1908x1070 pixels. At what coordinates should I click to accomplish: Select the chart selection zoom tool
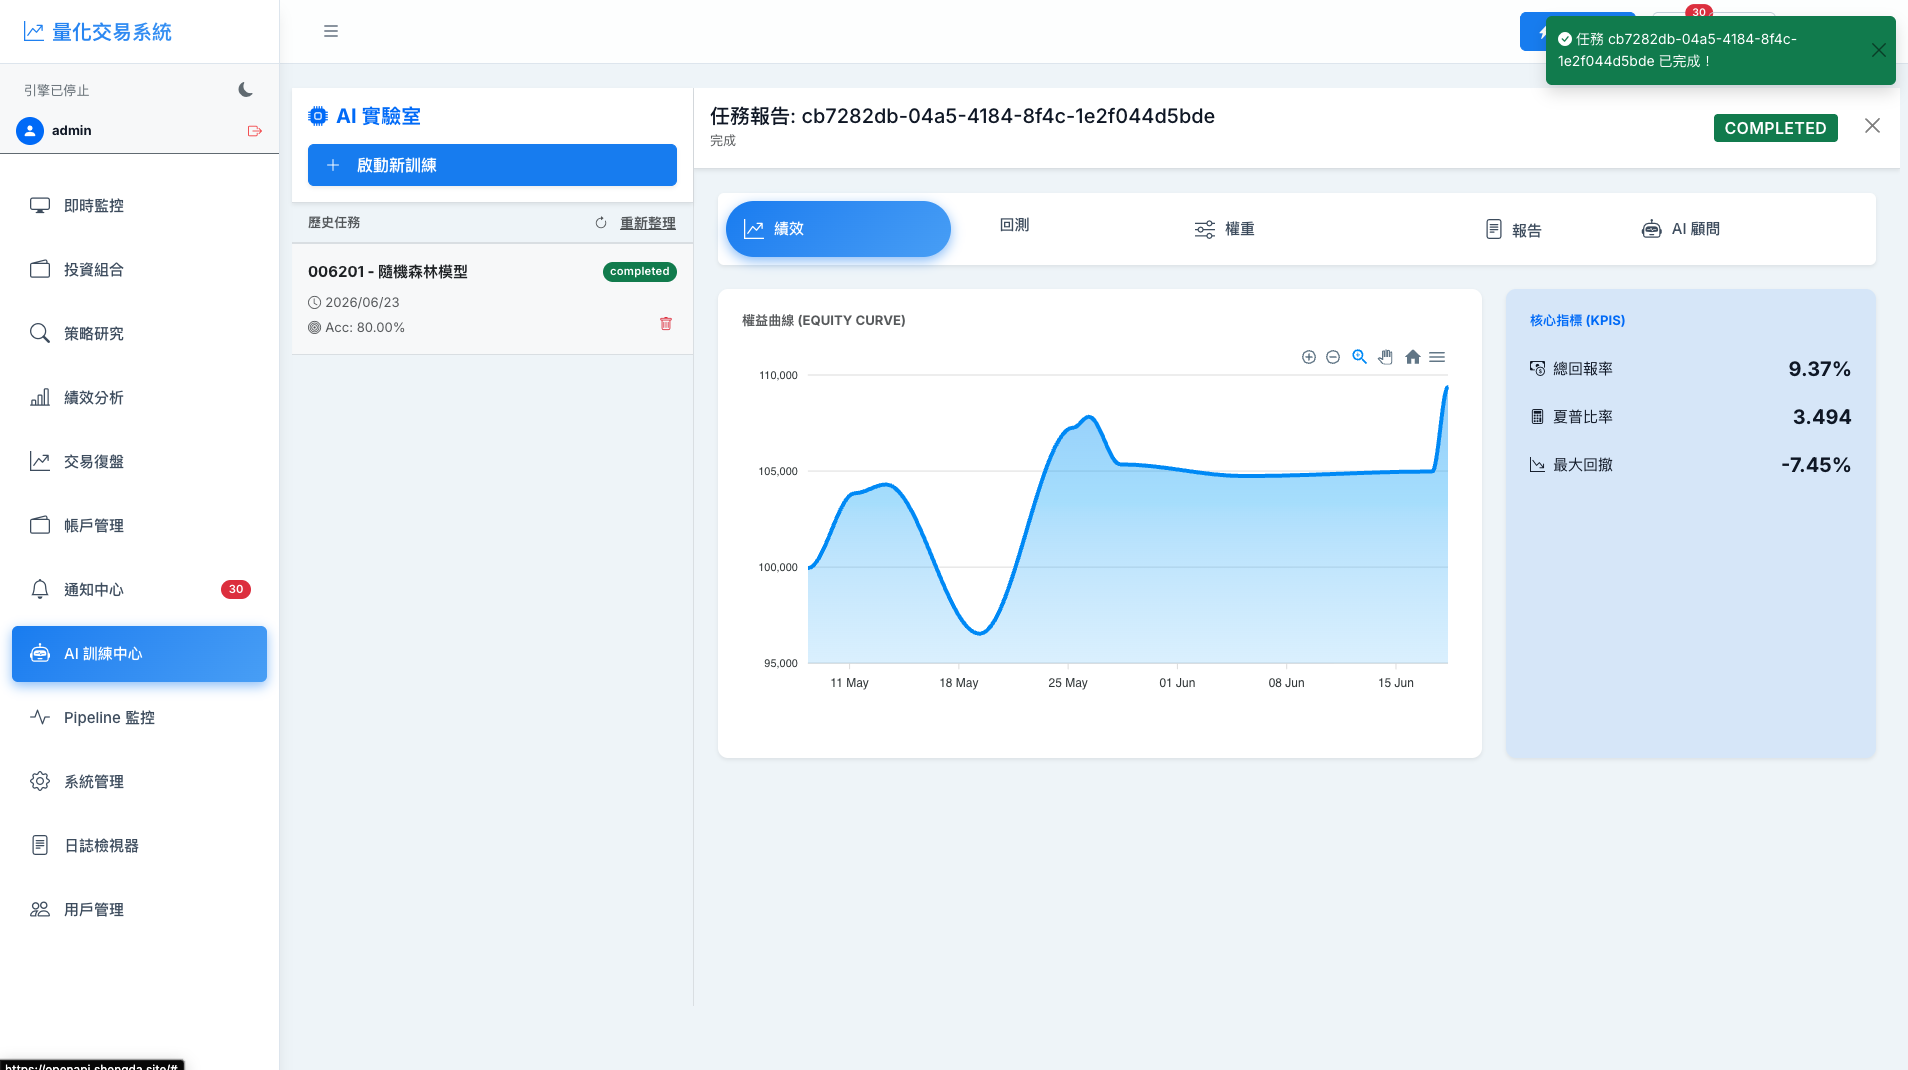[1359, 357]
